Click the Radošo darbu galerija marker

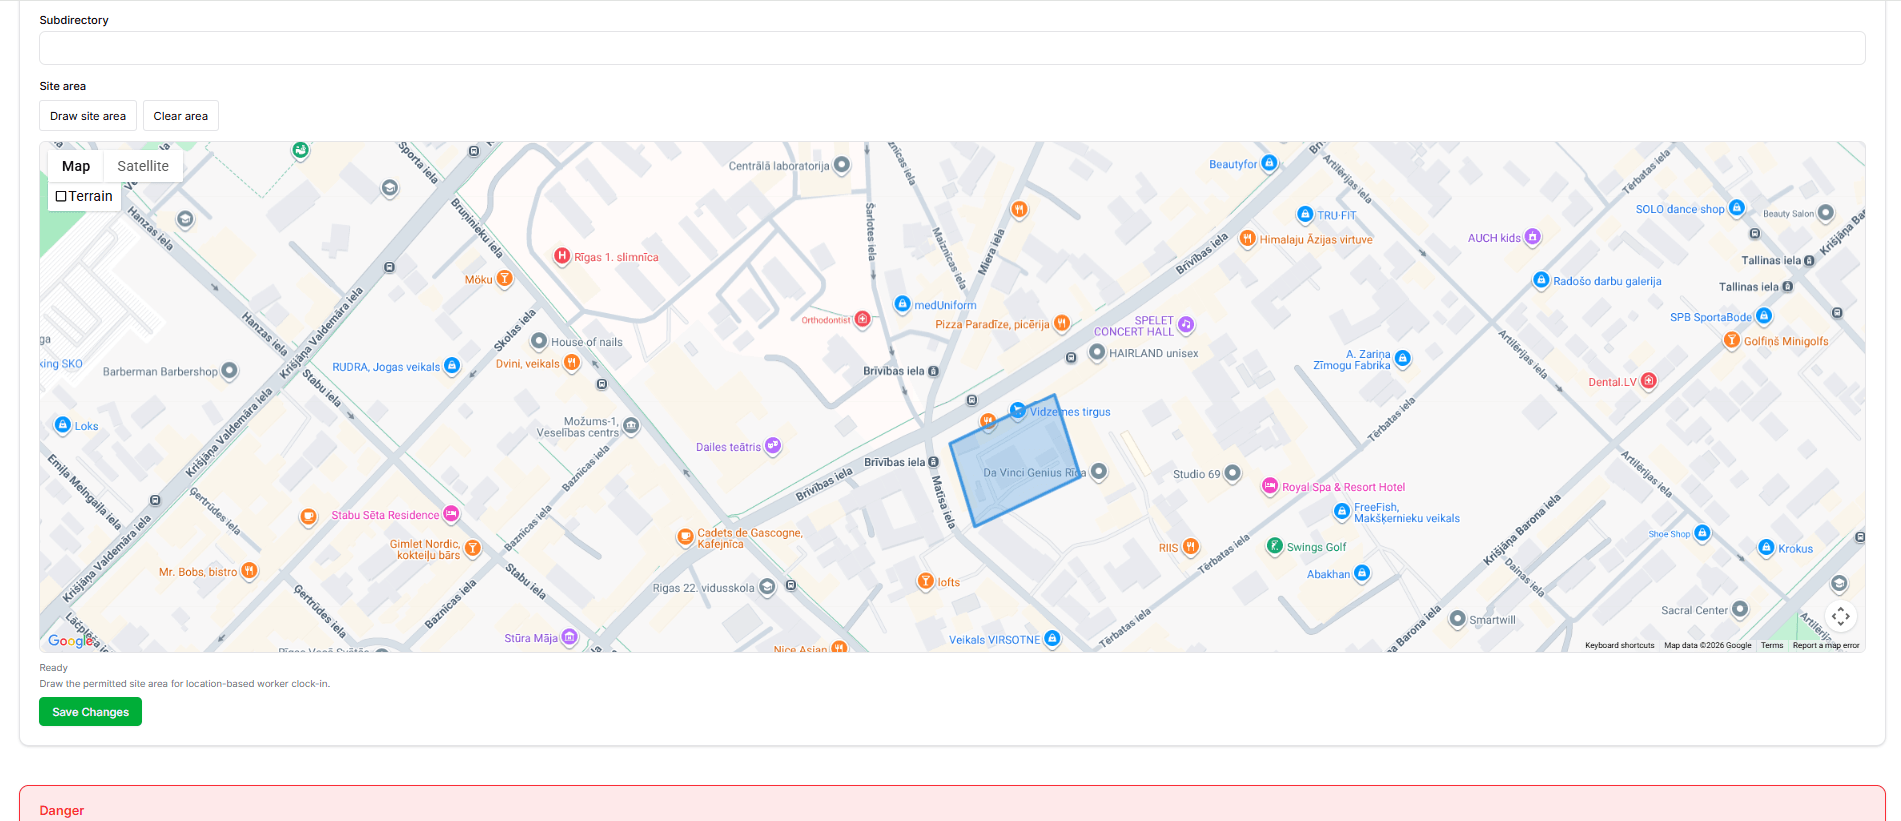click(1541, 280)
